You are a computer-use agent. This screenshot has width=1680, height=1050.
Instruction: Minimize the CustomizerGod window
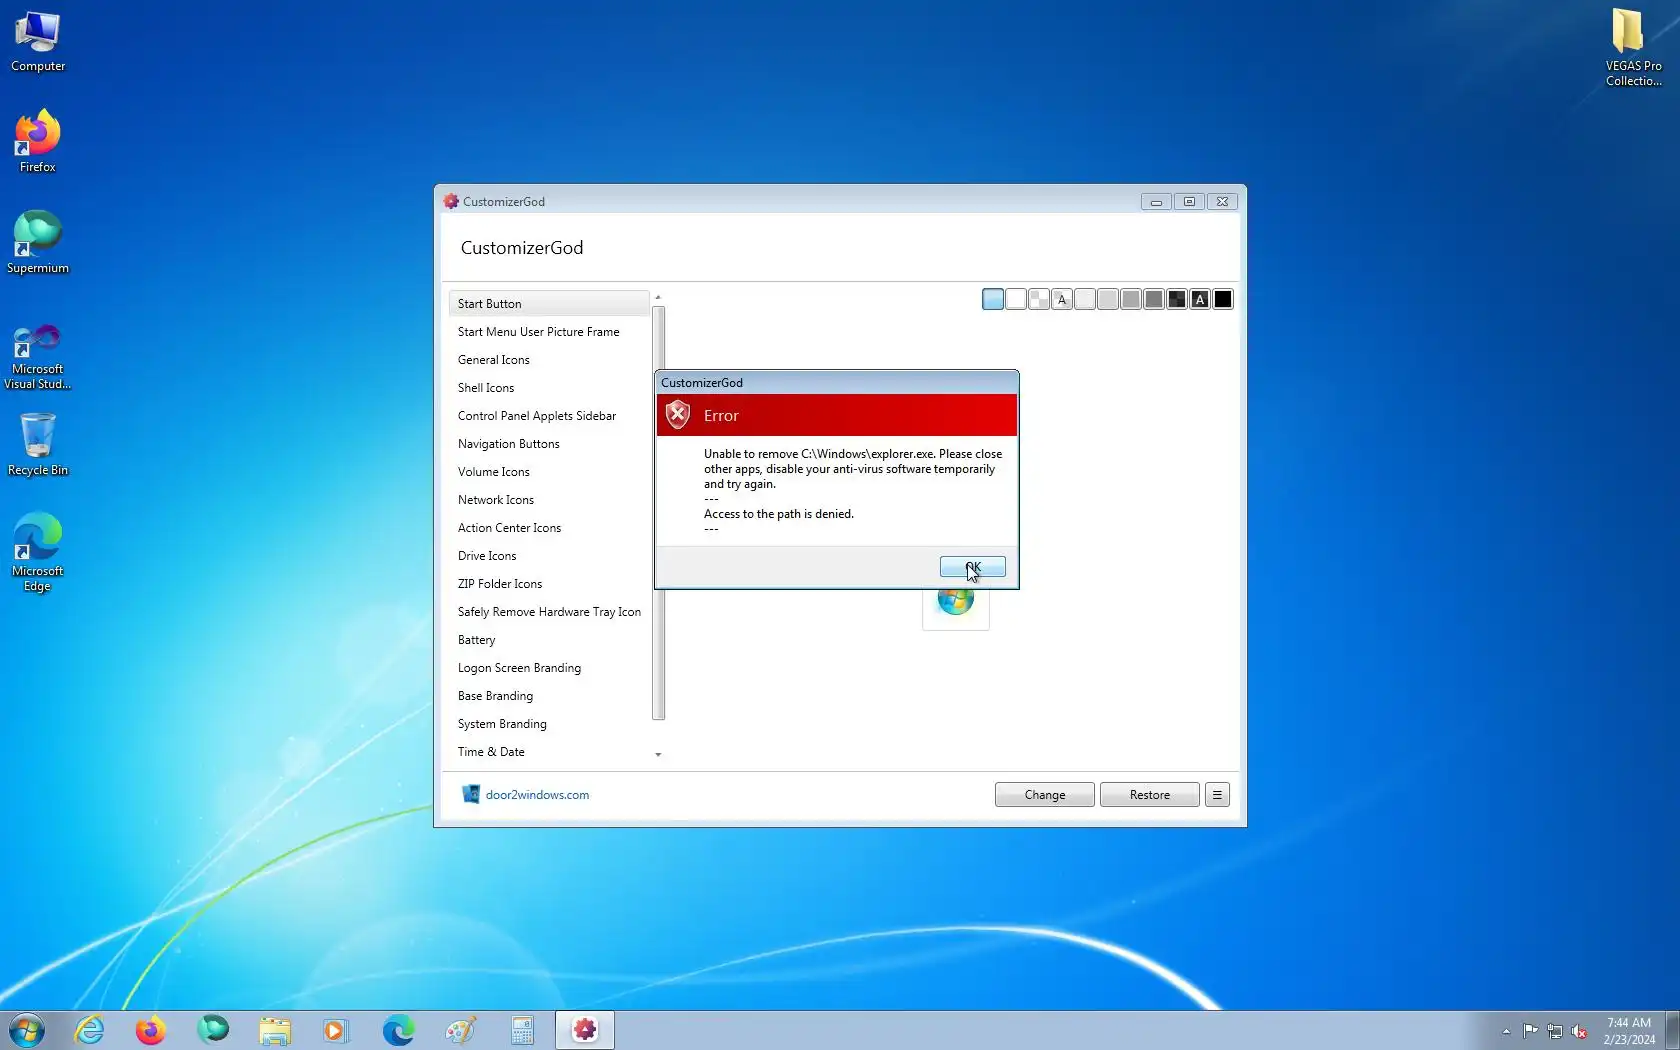coord(1156,201)
